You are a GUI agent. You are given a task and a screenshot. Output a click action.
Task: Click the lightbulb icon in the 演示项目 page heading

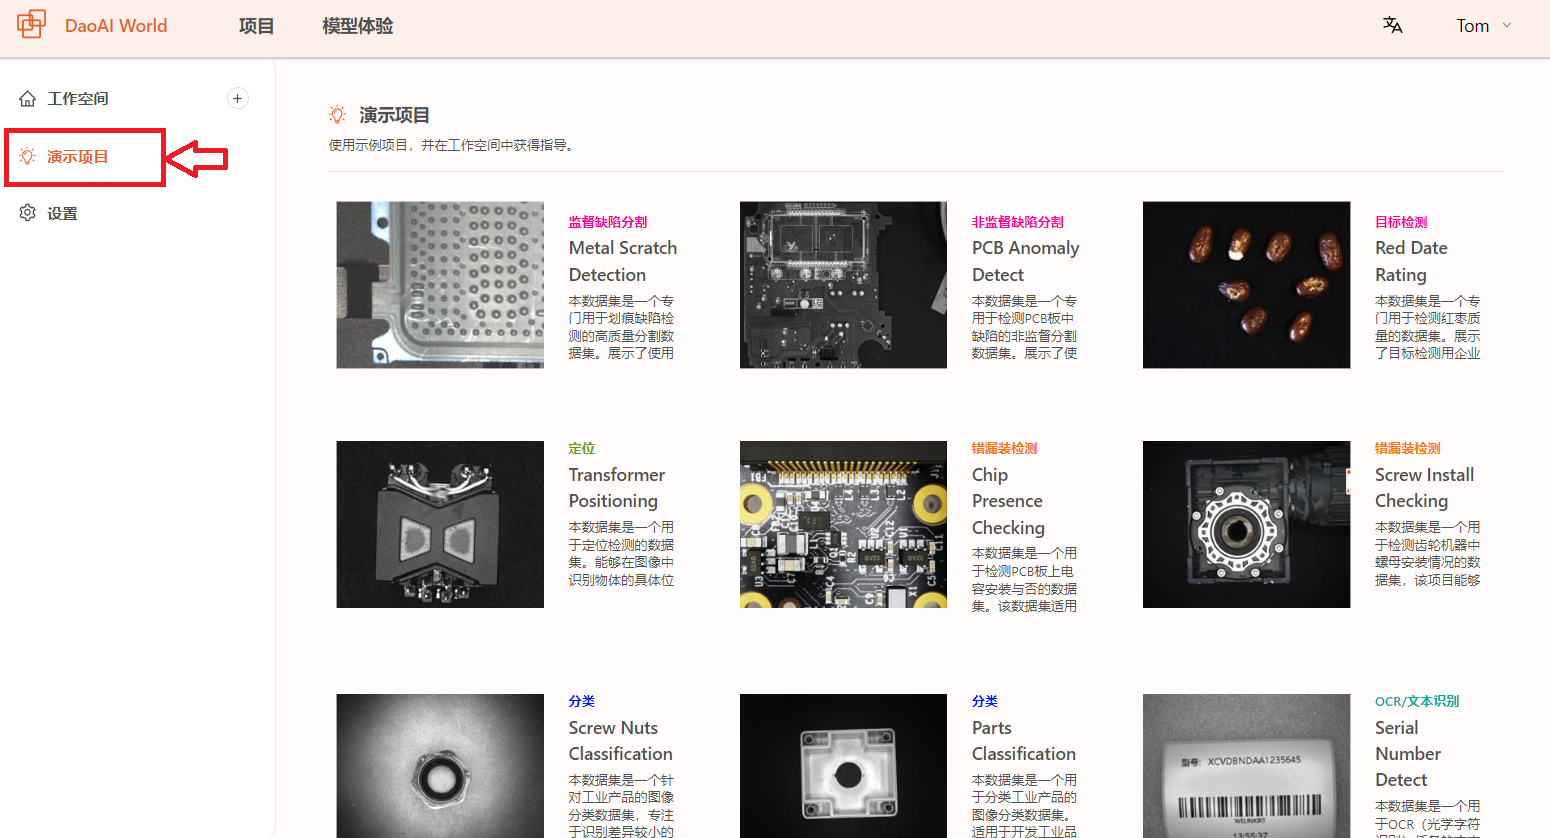(338, 115)
